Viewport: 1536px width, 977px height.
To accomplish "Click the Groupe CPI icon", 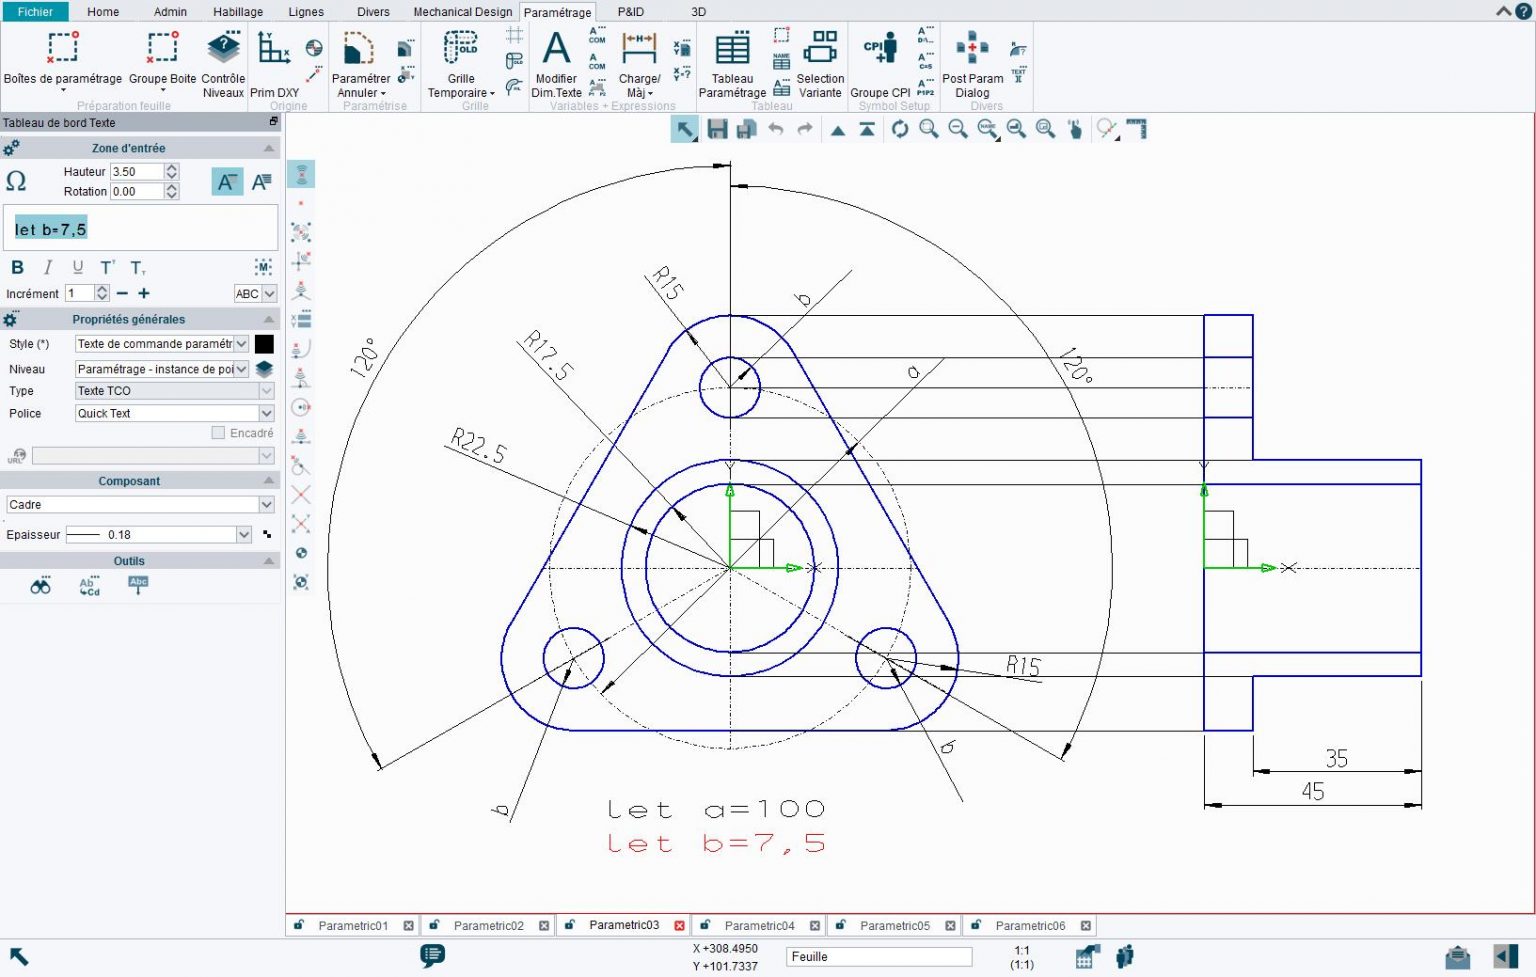I will pyautogui.click(x=880, y=48).
